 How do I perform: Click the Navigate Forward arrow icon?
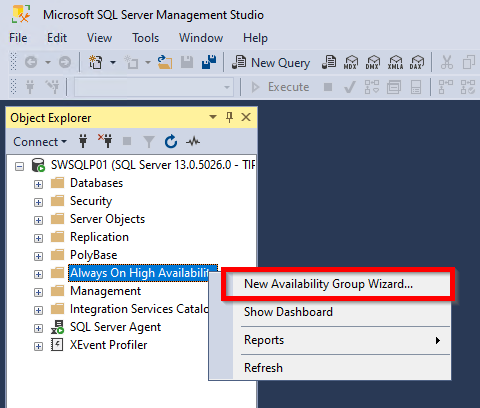pyautogui.click(x=65, y=62)
